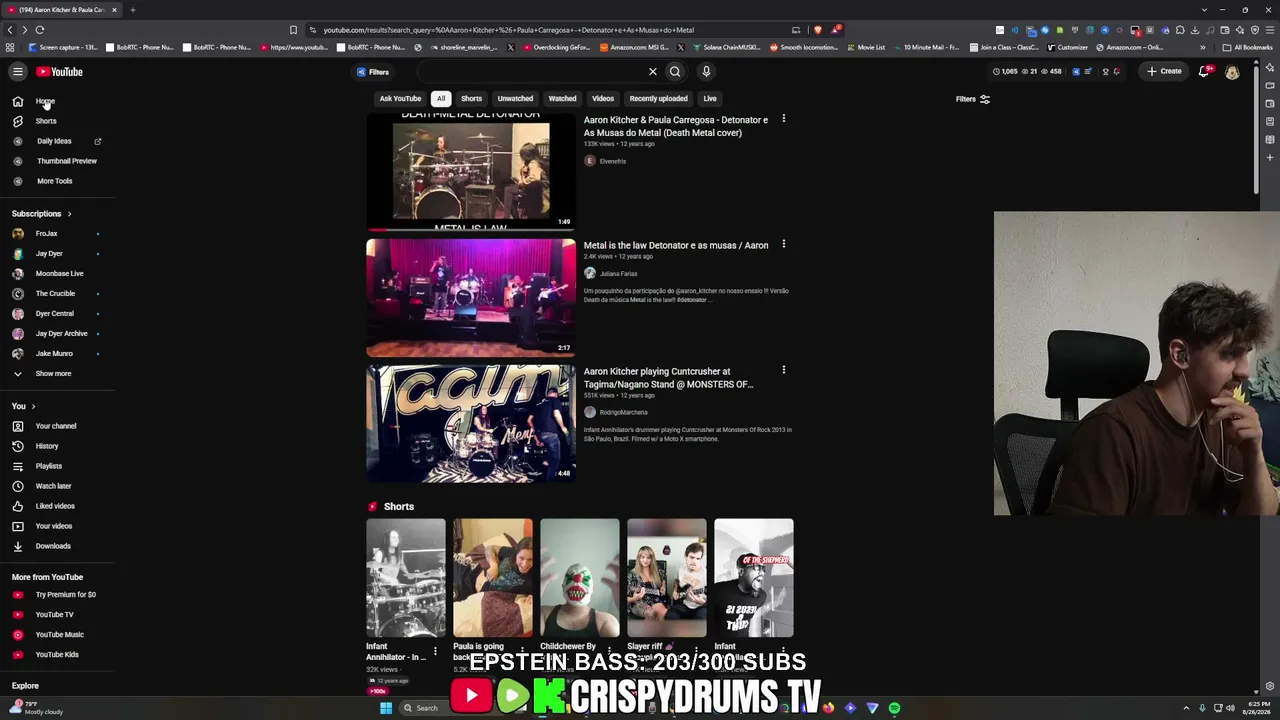Clear the YouTube search box
The width and height of the screenshot is (1280, 720).
coord(653,72)
